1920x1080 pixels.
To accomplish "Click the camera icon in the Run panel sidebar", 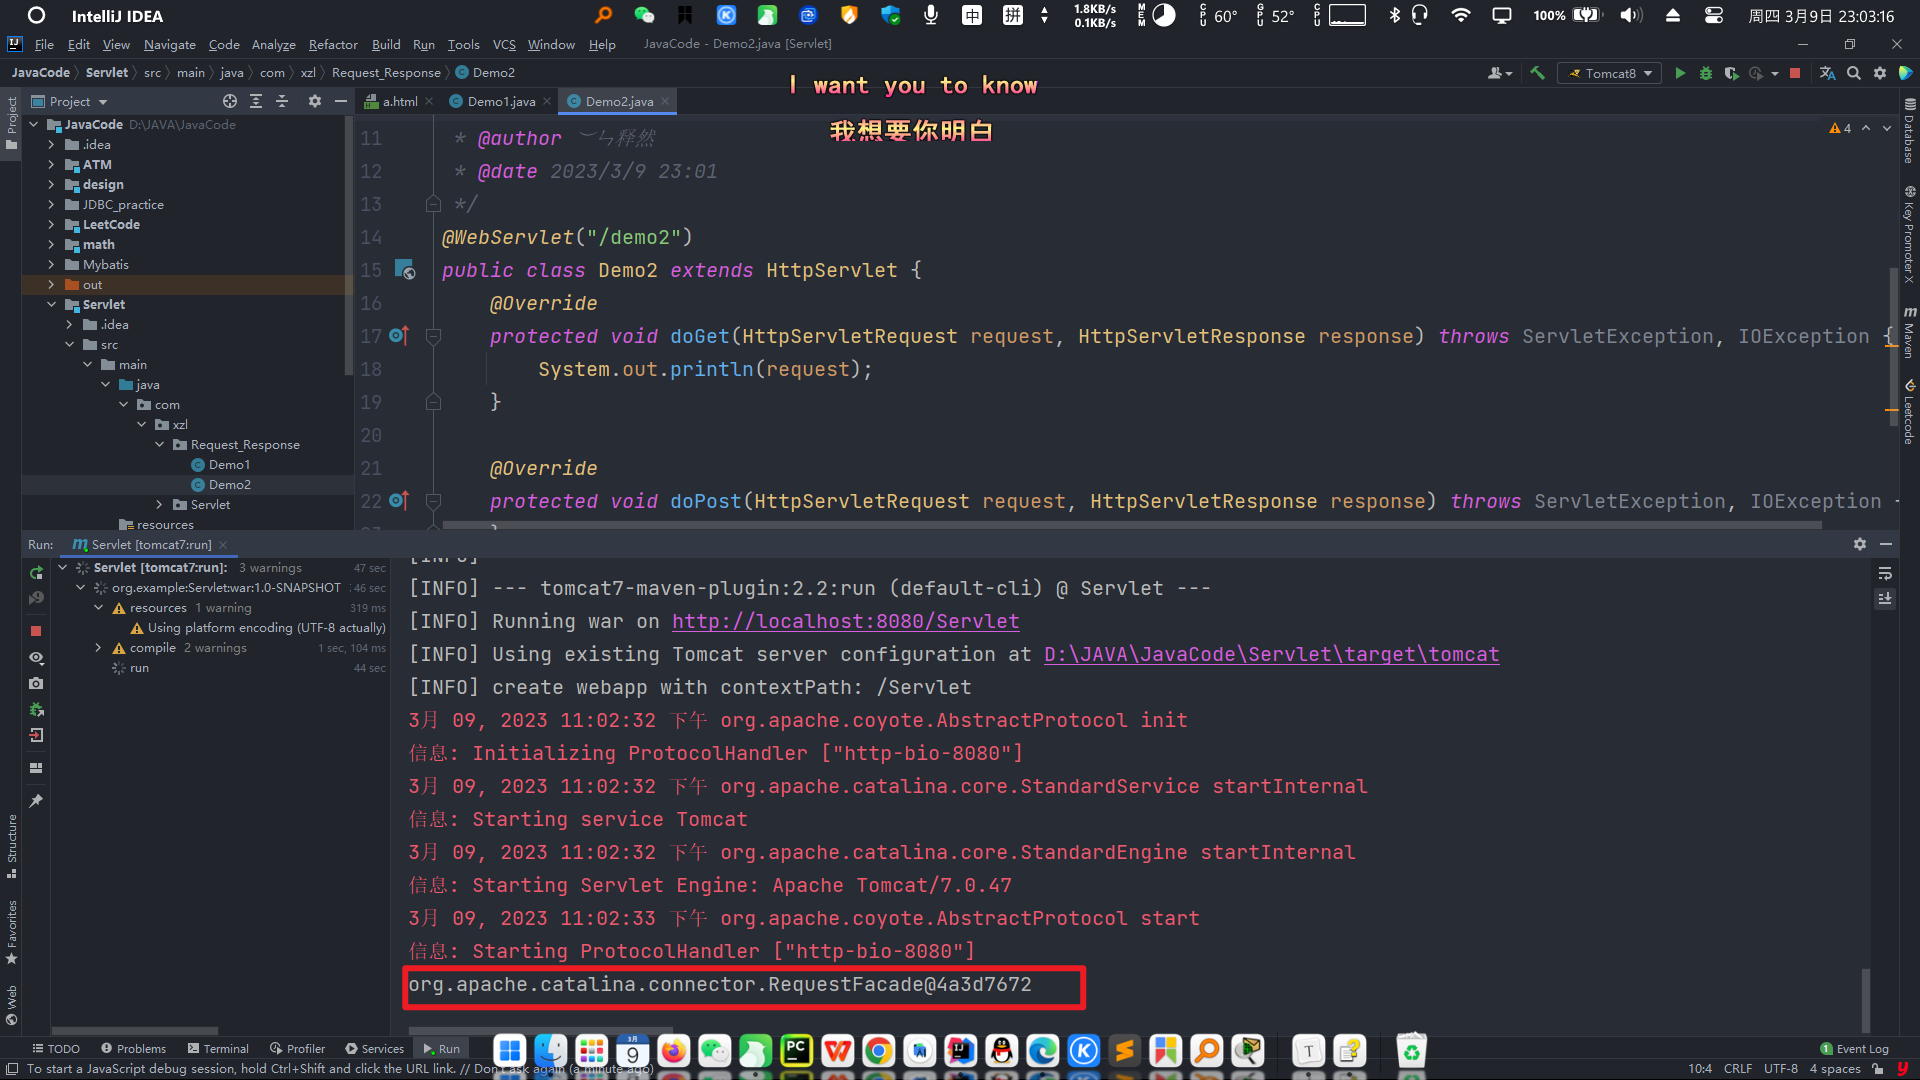I will point(36,683).
